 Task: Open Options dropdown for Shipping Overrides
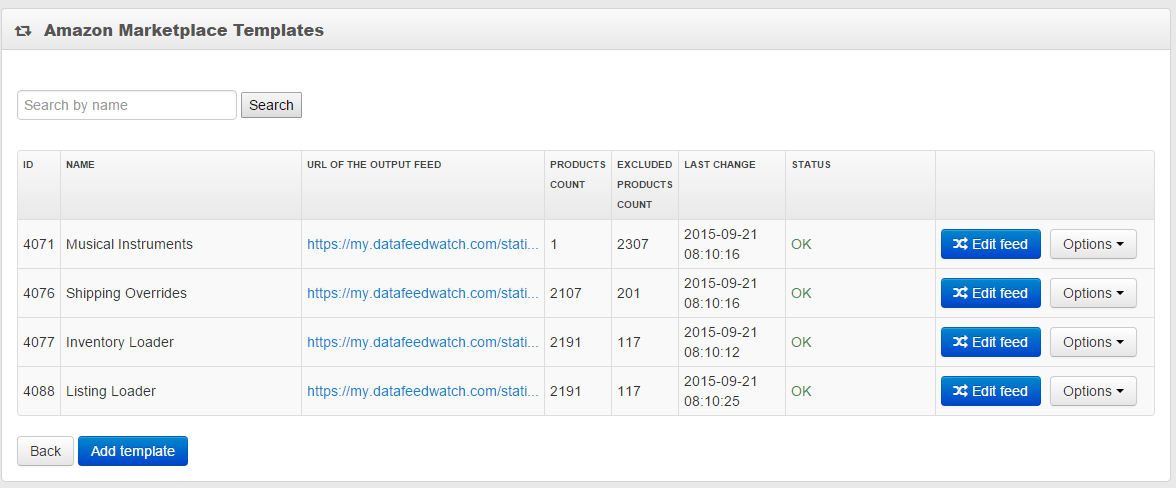coord(1094,293)
